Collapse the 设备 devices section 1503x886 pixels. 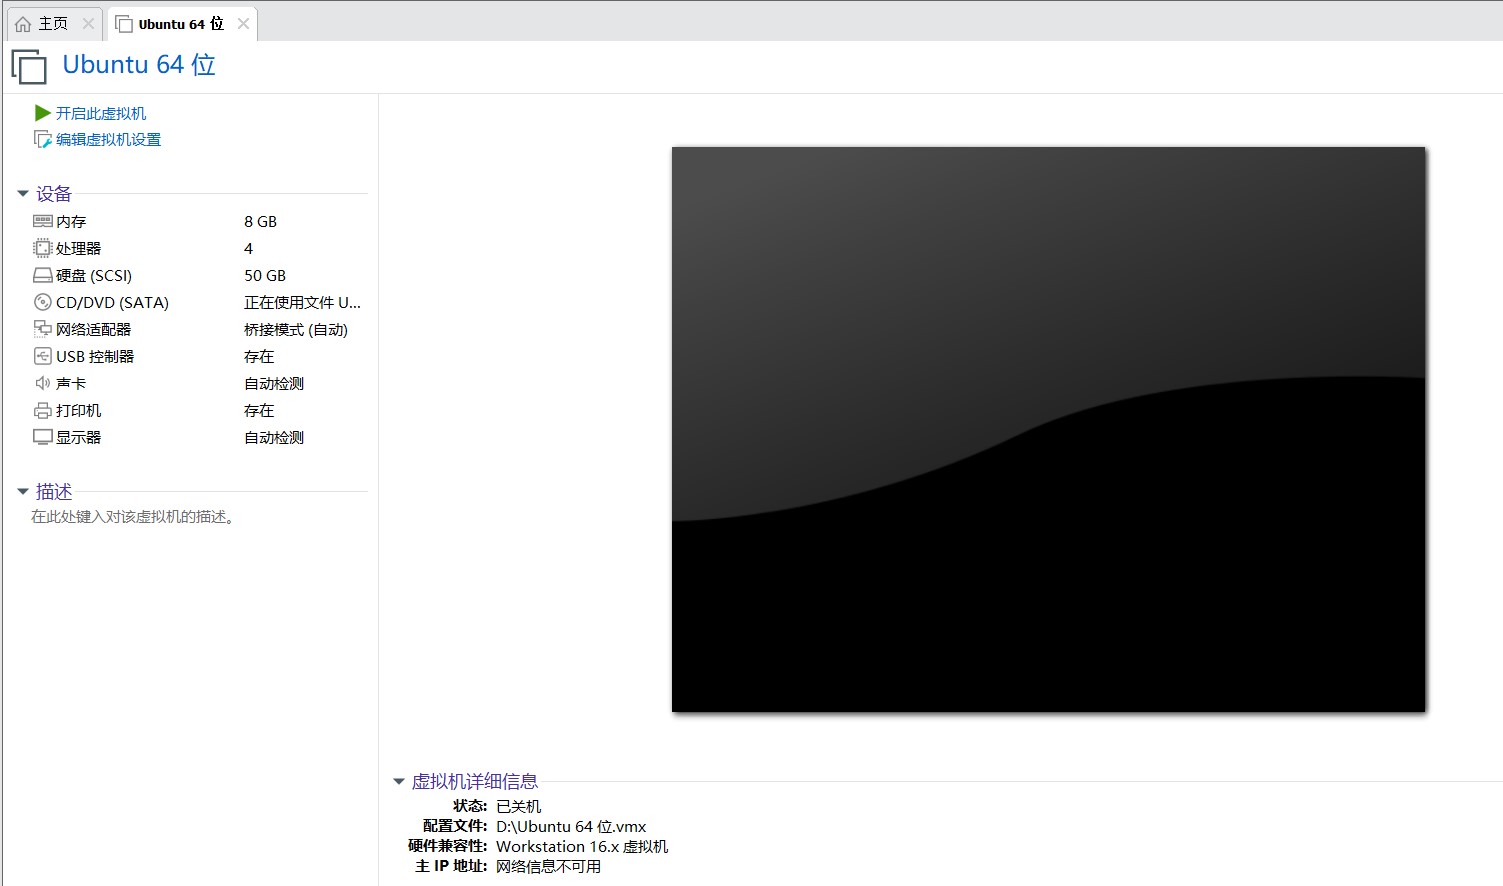click(x=23, y=194)
